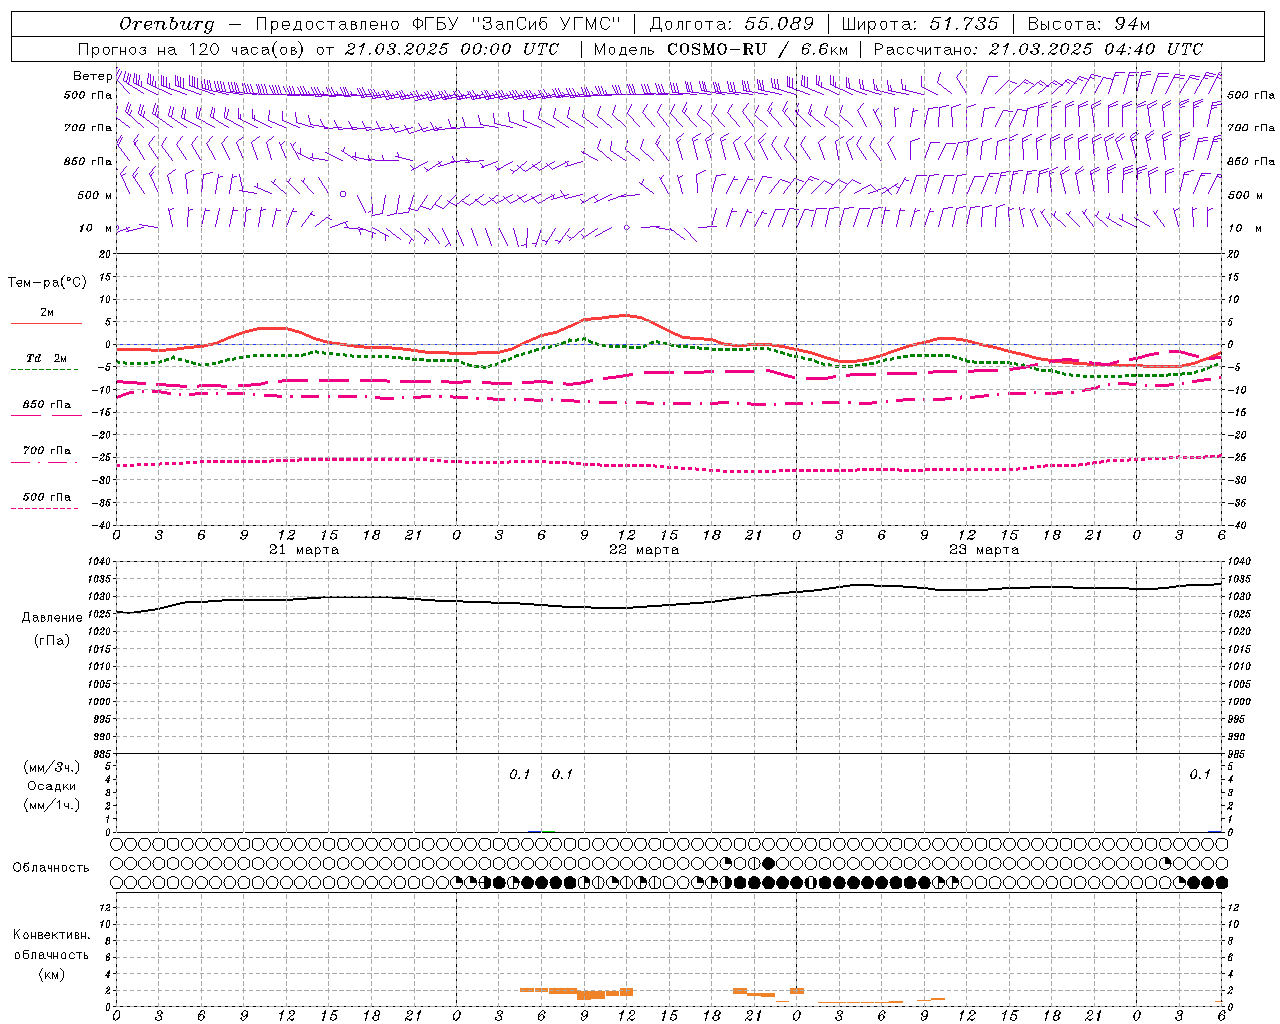
Task: Click the Долгота: 55.089 value
Action: tap(731, 24)
